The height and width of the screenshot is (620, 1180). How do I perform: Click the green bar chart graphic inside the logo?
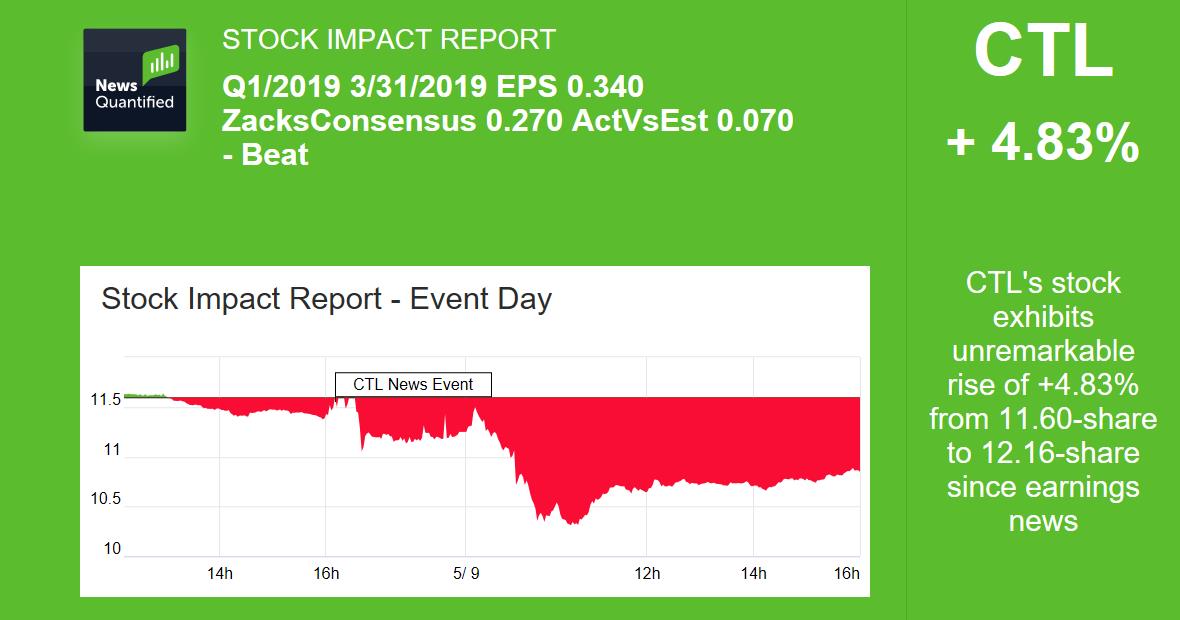[x=160, y=66]
